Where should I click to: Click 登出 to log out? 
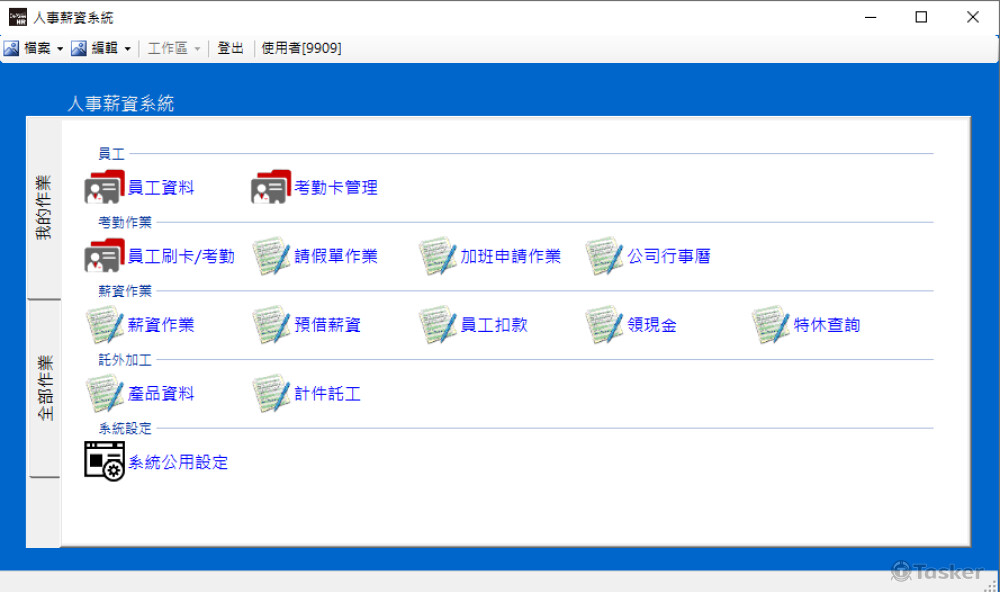point(230,48)
